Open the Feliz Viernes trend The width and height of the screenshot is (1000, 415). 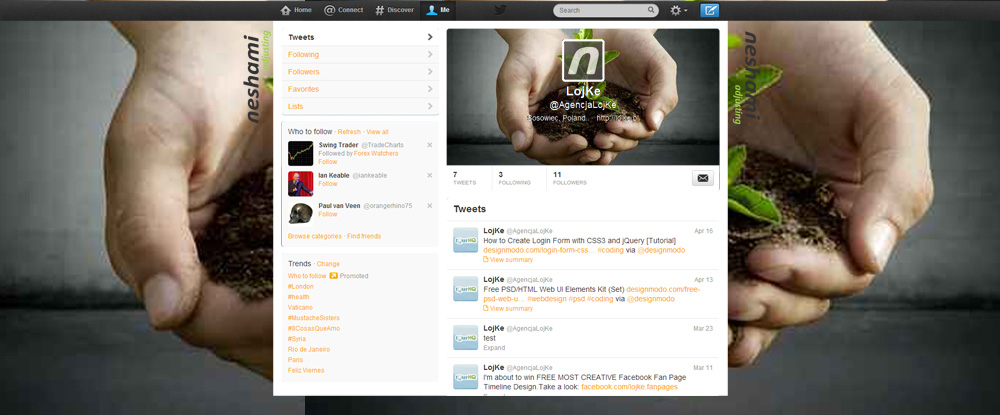tap(306, 370)
